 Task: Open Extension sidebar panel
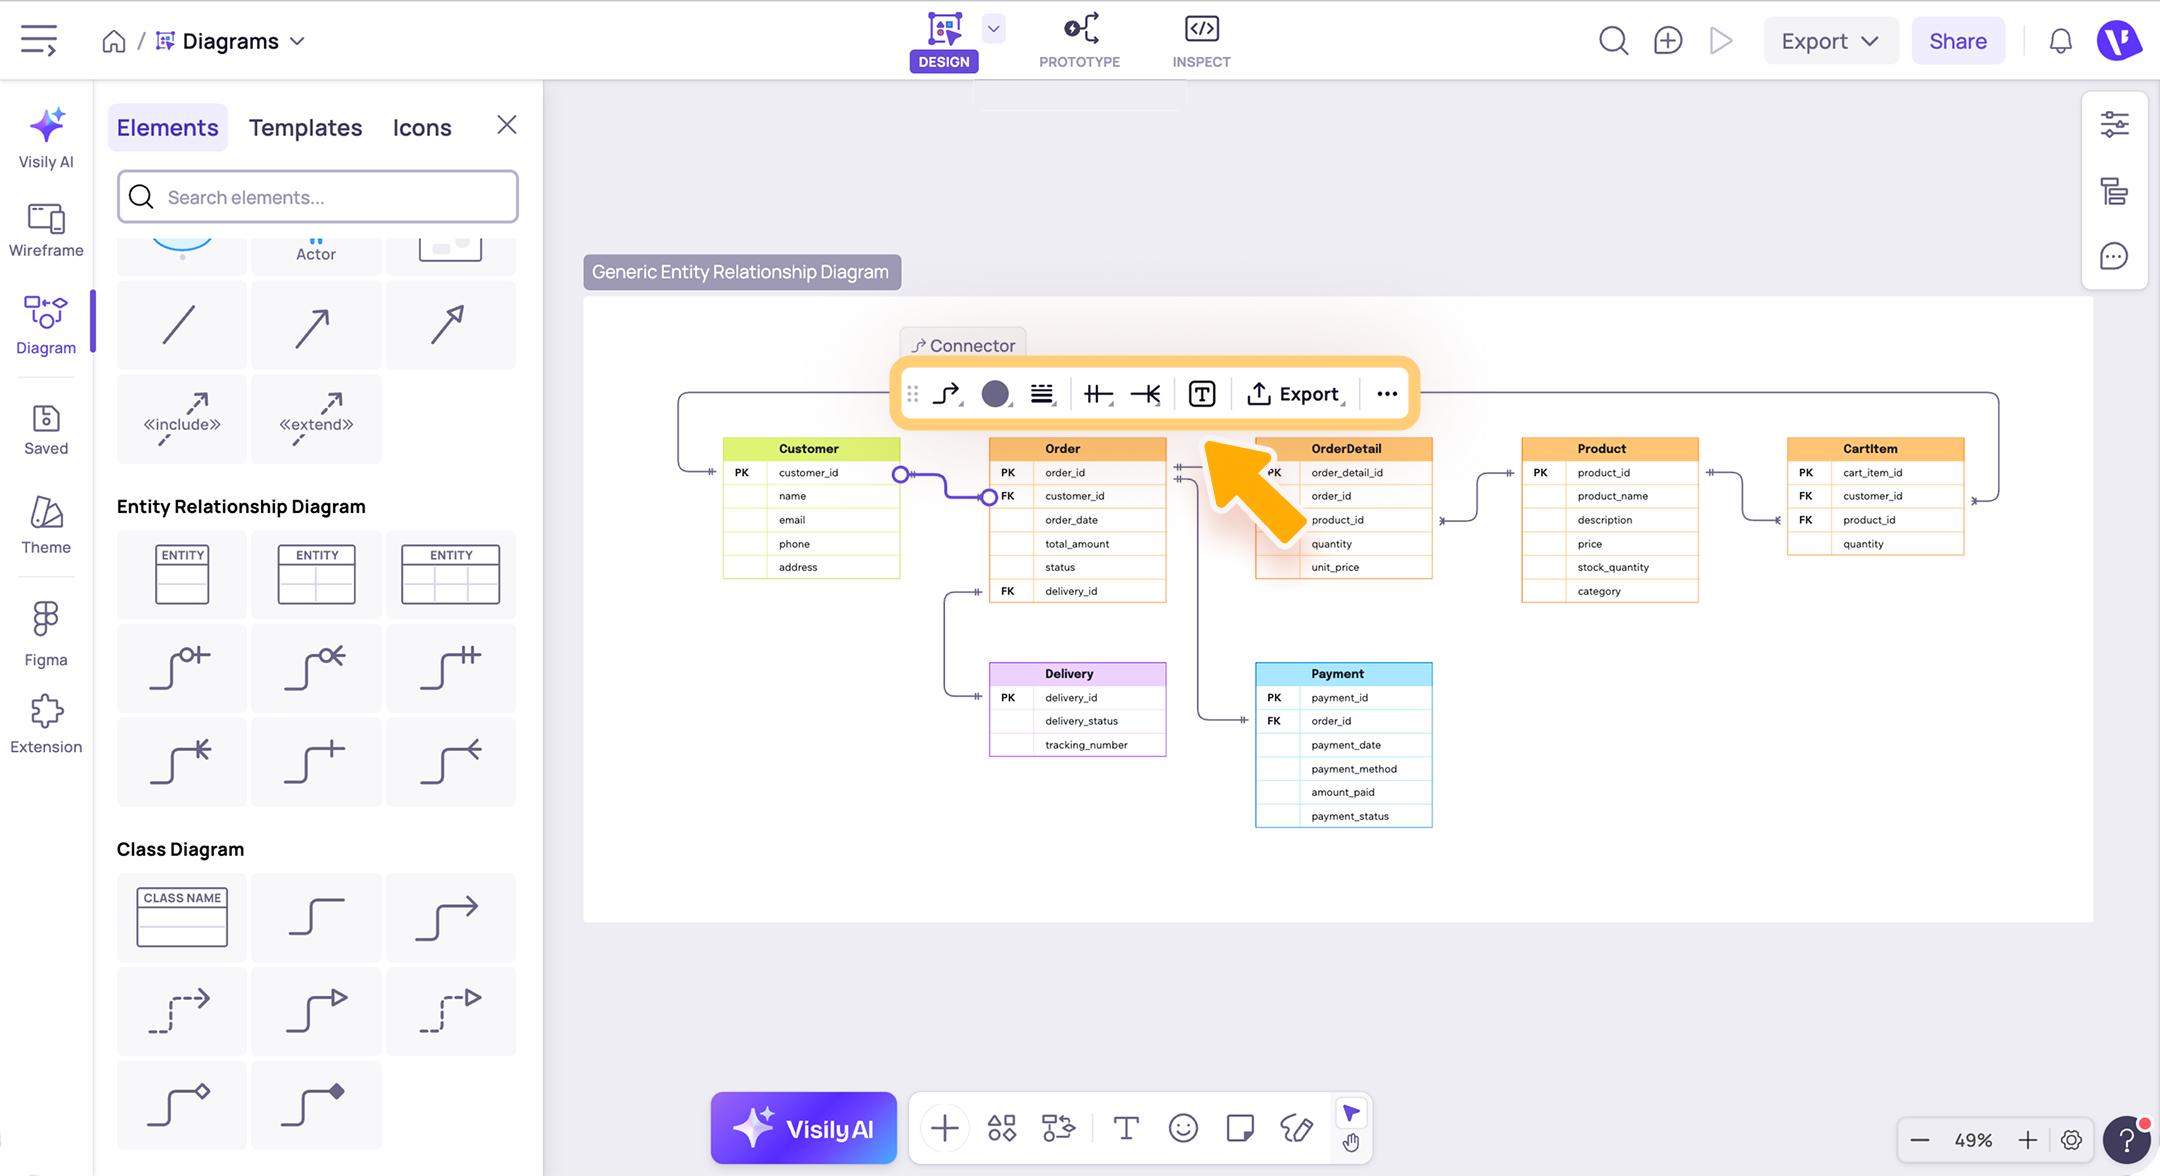tap(46, 725)
